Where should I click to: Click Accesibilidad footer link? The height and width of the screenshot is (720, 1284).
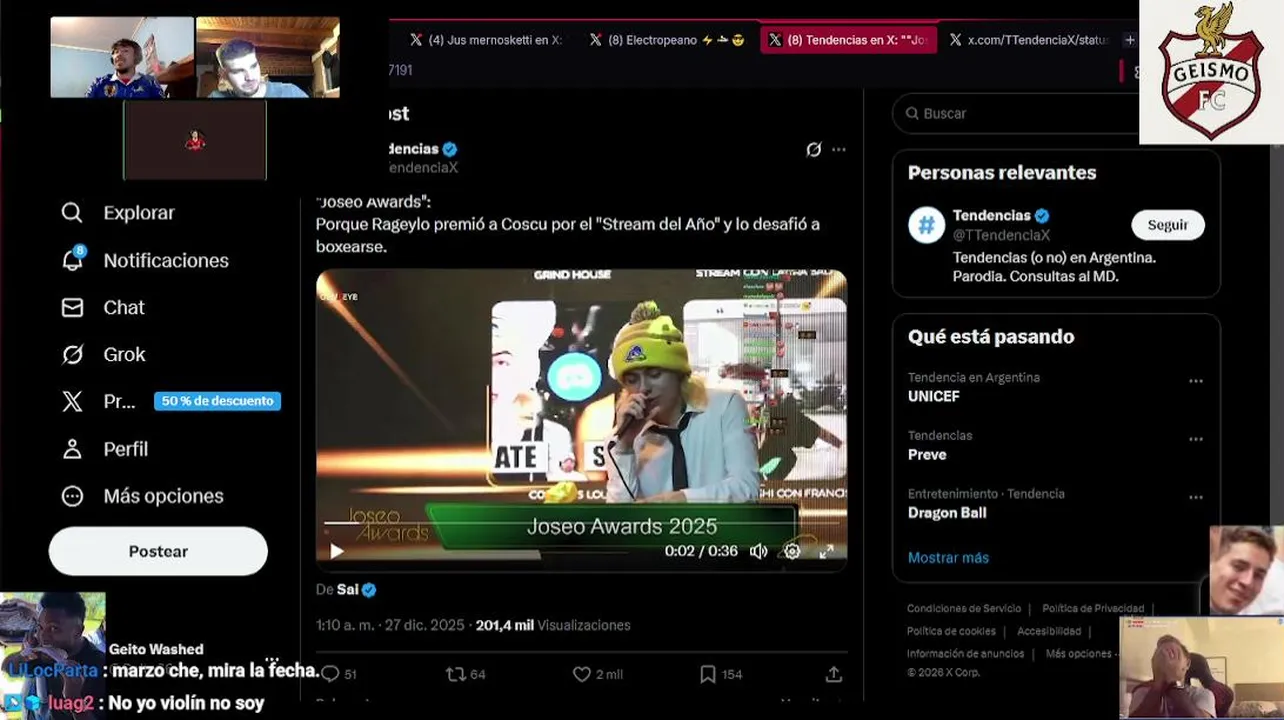pos(1049,631)
